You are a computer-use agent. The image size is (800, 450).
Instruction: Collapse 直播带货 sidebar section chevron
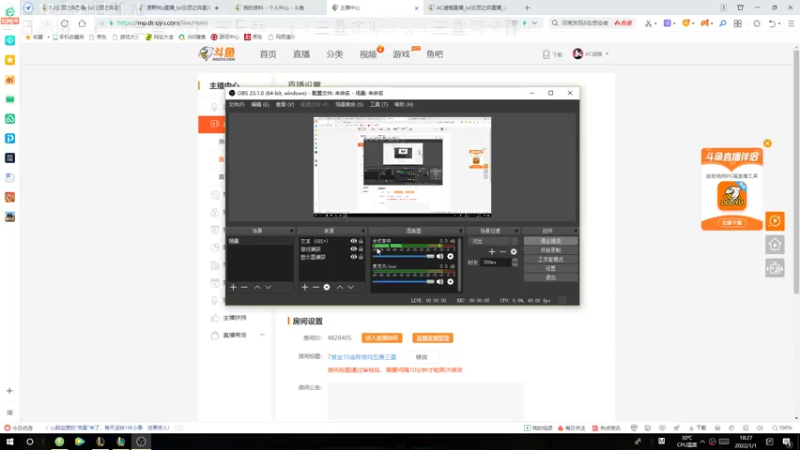coord(262,335)
